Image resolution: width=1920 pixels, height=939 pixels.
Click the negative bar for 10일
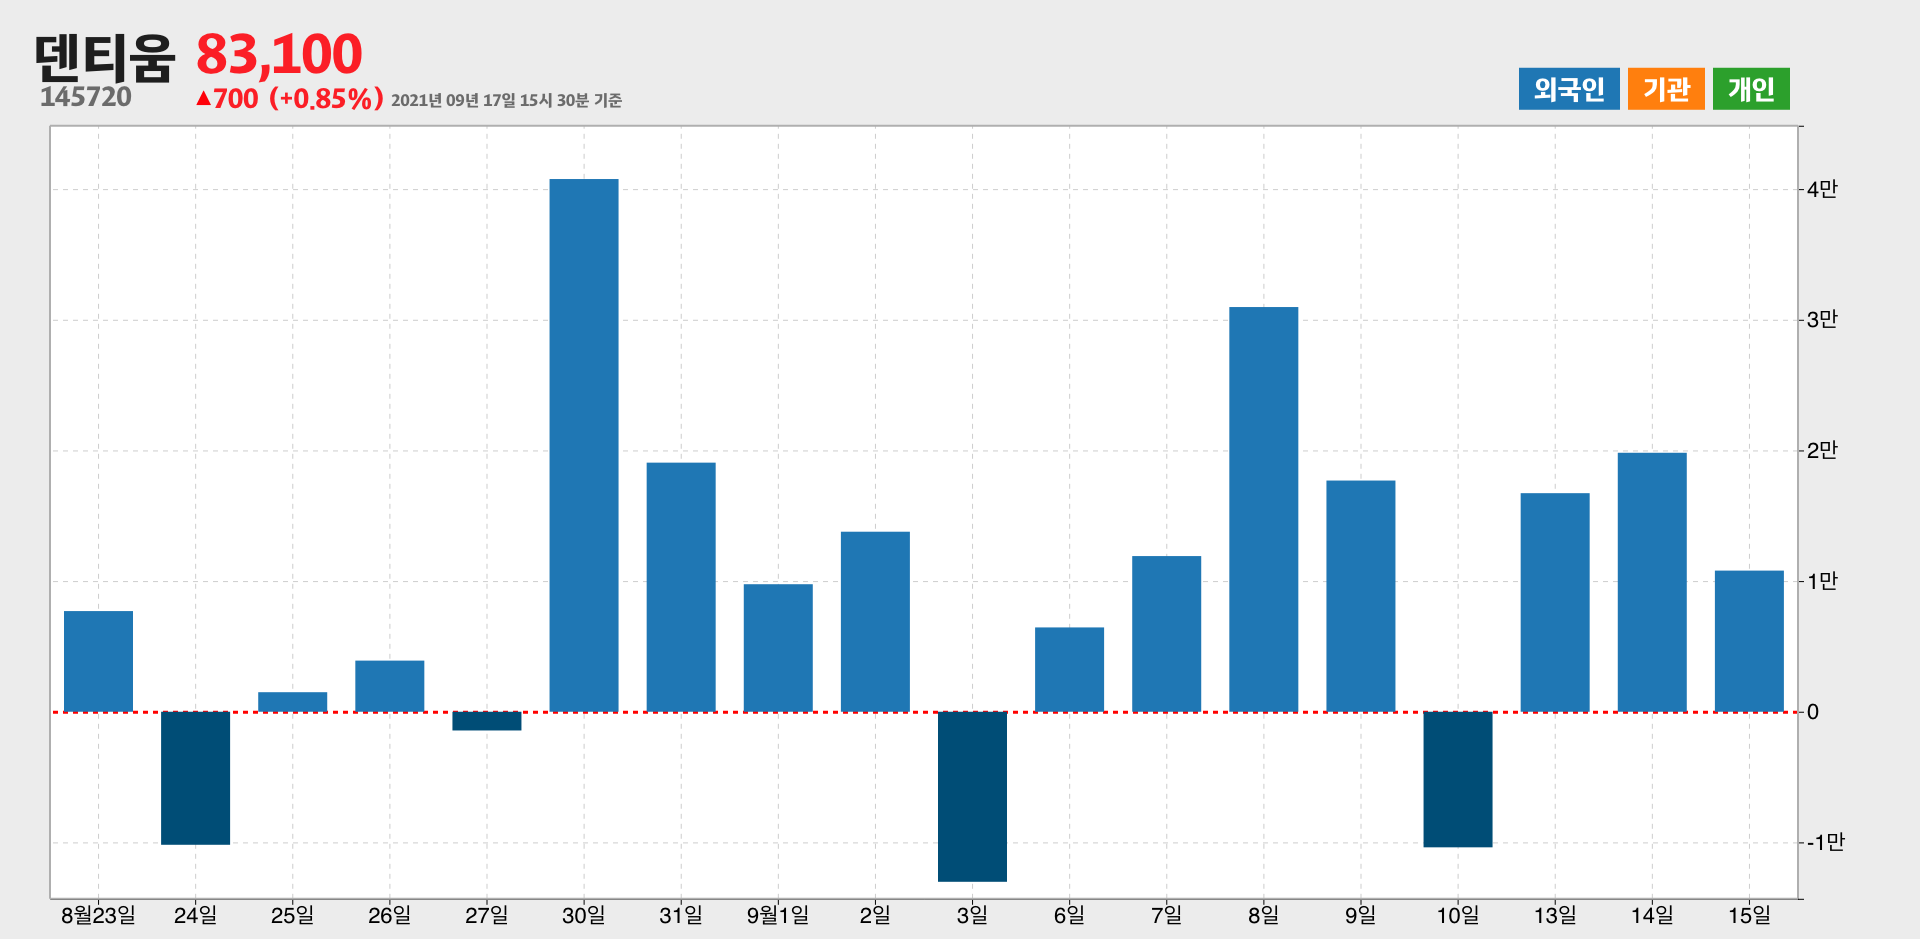click(x=1458, y=780)
